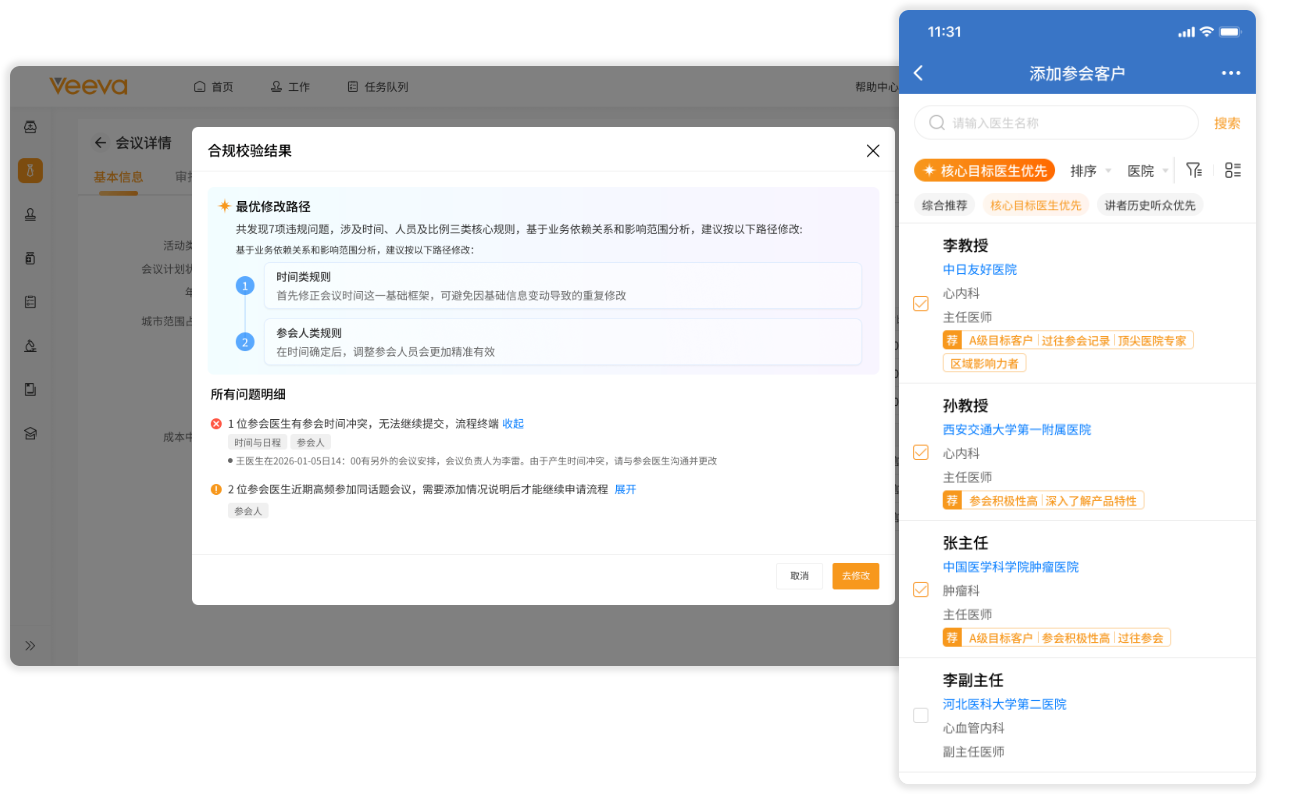Collapse issue details with 收起
Viewport: 1300px width, 794px height.
[513, 423]
